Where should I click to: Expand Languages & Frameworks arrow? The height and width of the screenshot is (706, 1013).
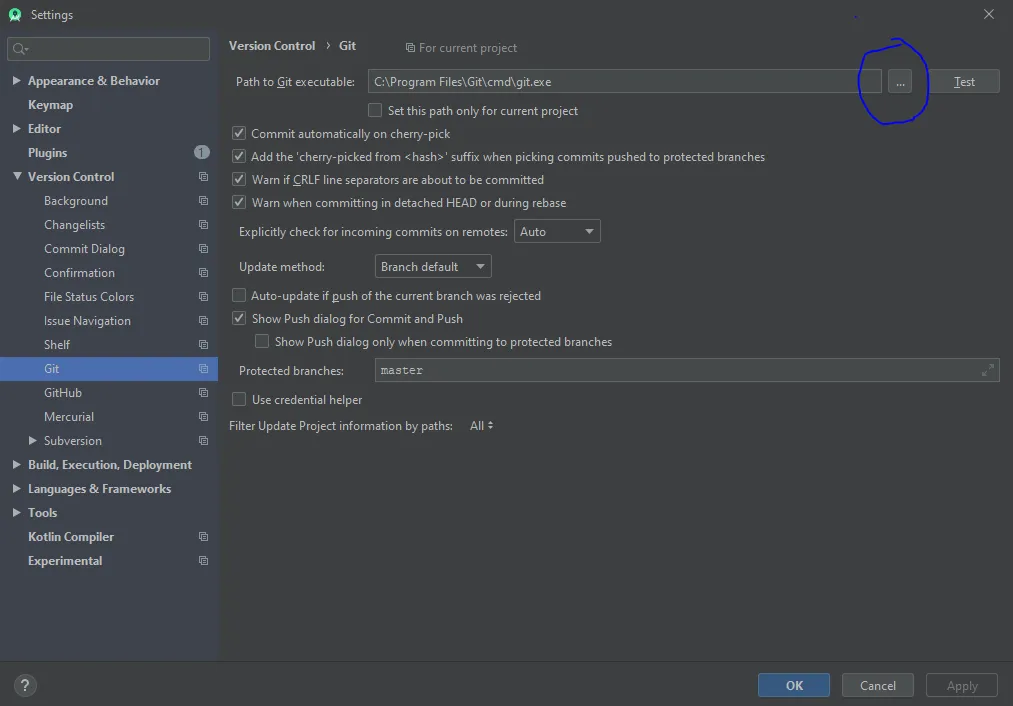coord(16,488)
